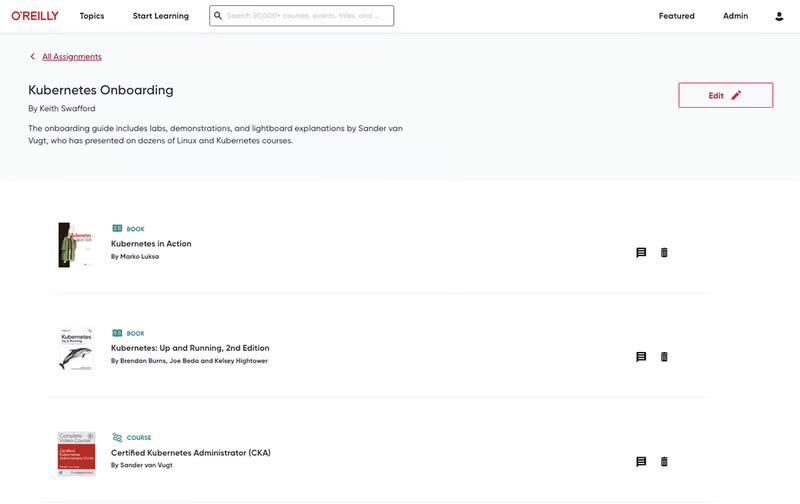Open the note icon for Certified Kubernetes Administrator
The width and height of the screenshot is (800, 504).
click(x=641, y=462)
